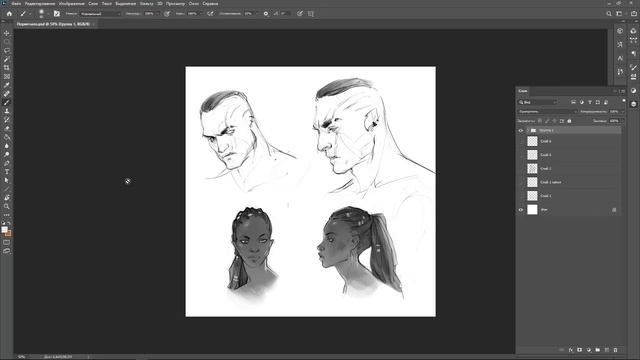Select the Move tool
Screen dimensions: 640x360
click(7, 33)
